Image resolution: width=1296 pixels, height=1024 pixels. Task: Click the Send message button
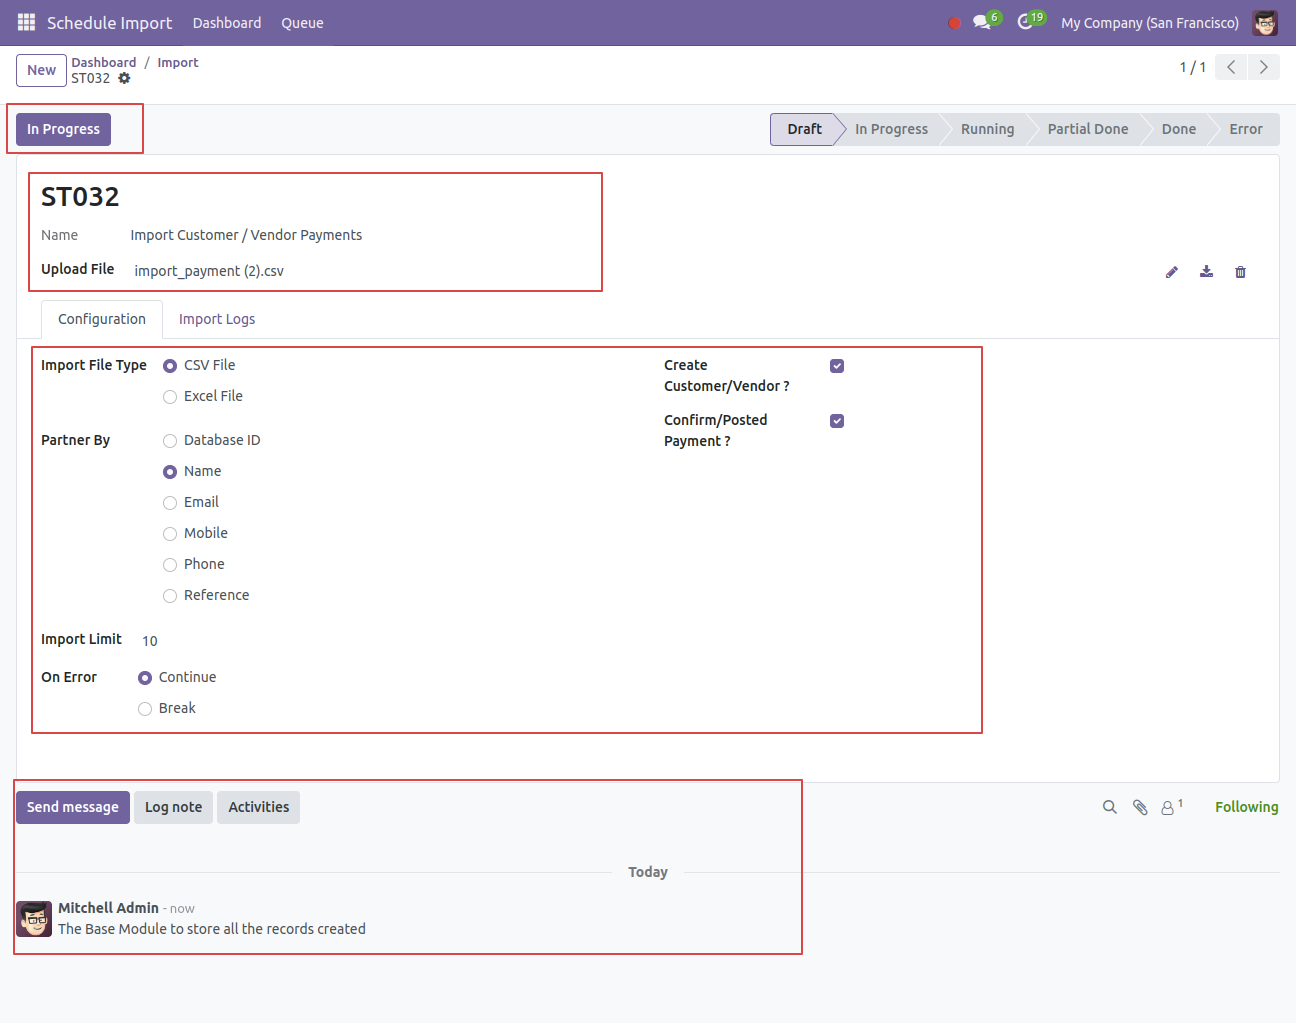(73, 807)
